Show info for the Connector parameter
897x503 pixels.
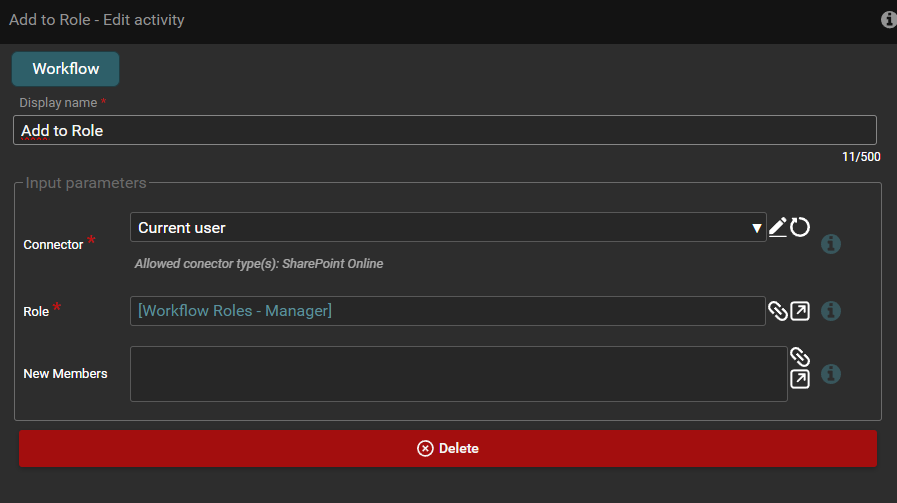click(831, 244)
